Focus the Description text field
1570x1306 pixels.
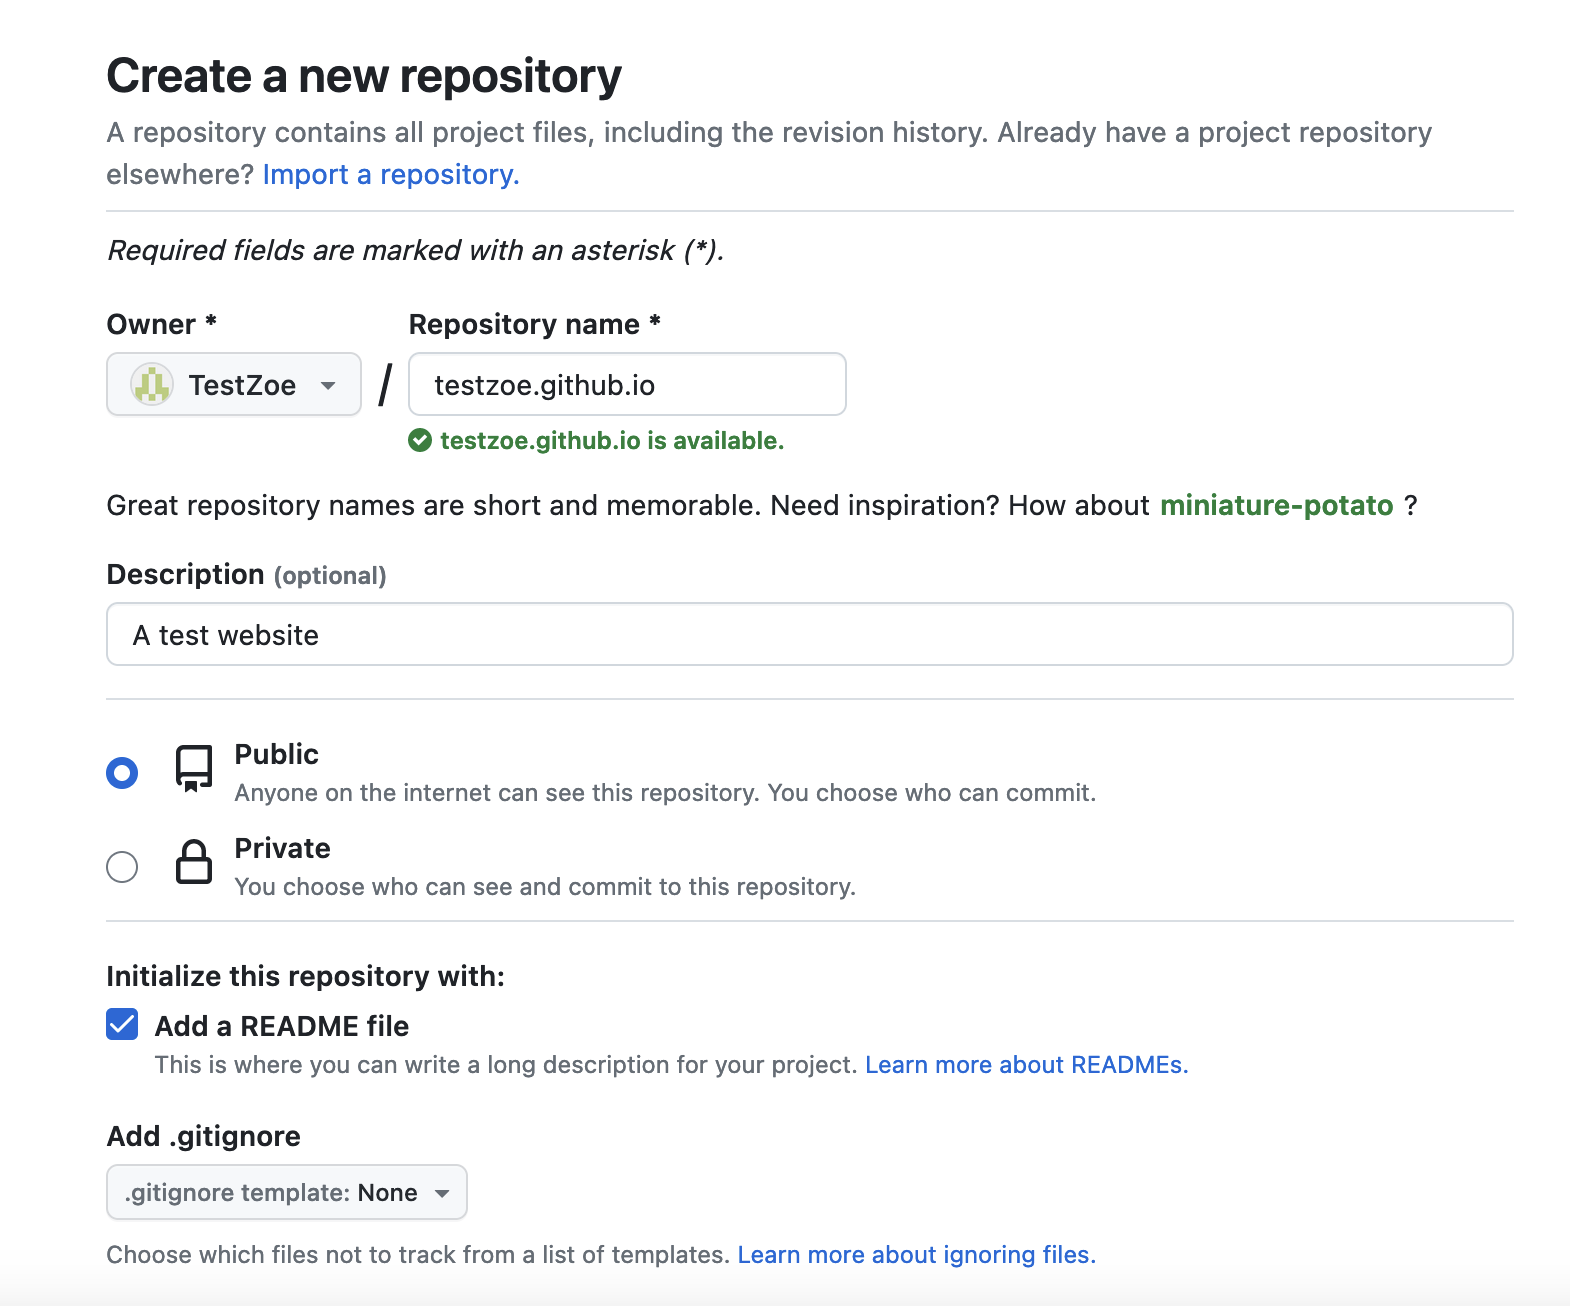click(809, 635)
